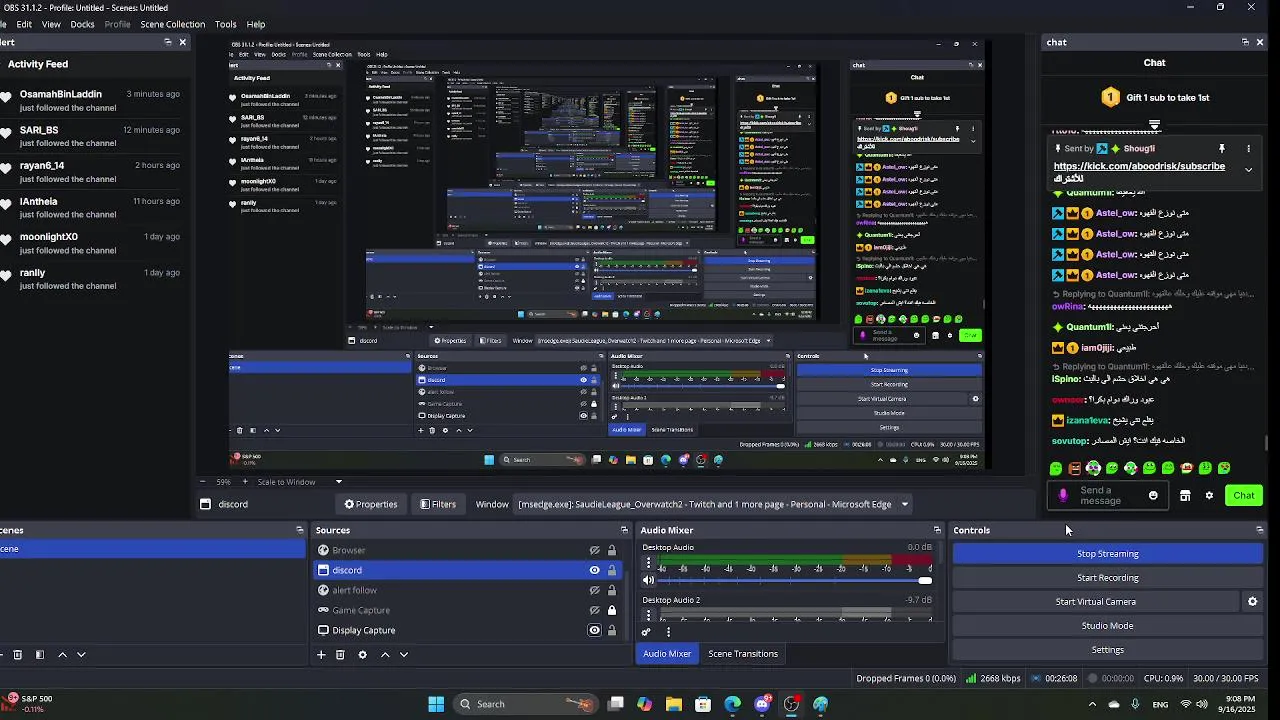Viewport: 1280px width, 720px height.
Task: Pop out the Sources dock
Action: (x=624, y=530)
